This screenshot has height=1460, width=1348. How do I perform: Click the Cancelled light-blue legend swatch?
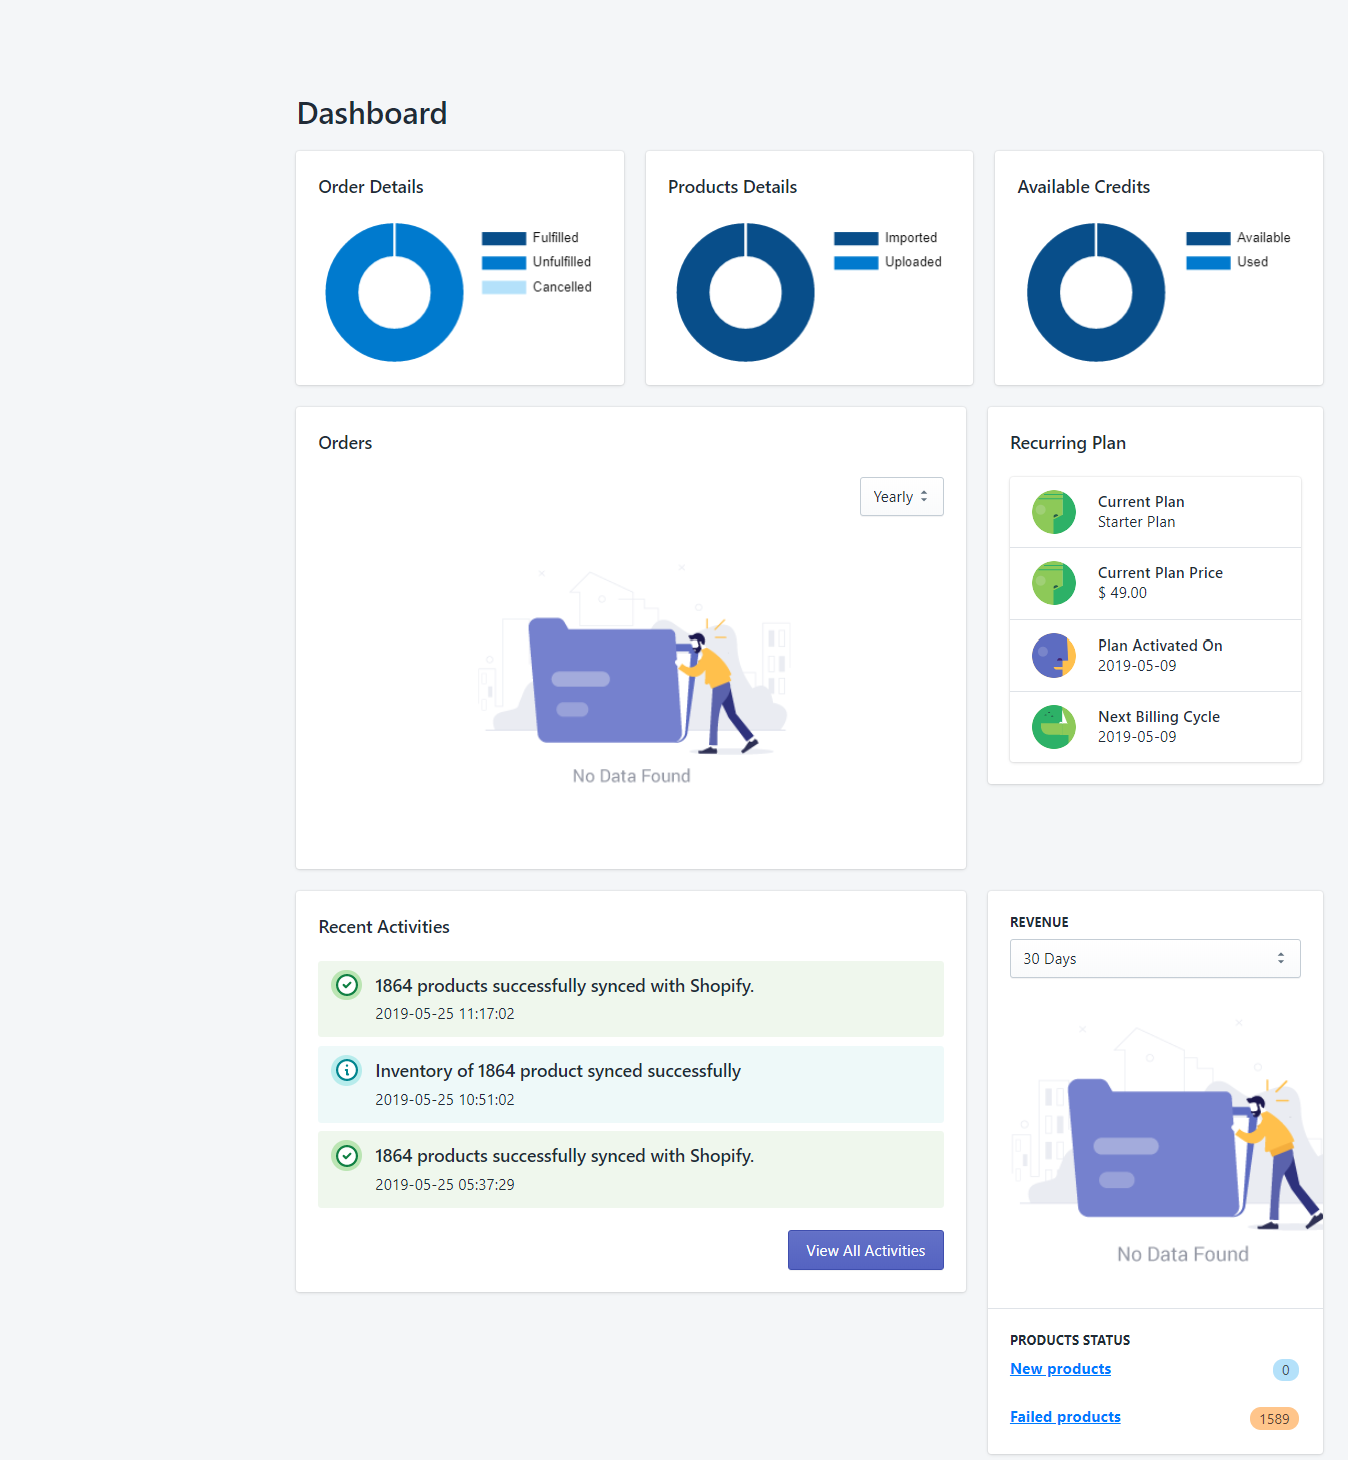[x=504, y=287]
